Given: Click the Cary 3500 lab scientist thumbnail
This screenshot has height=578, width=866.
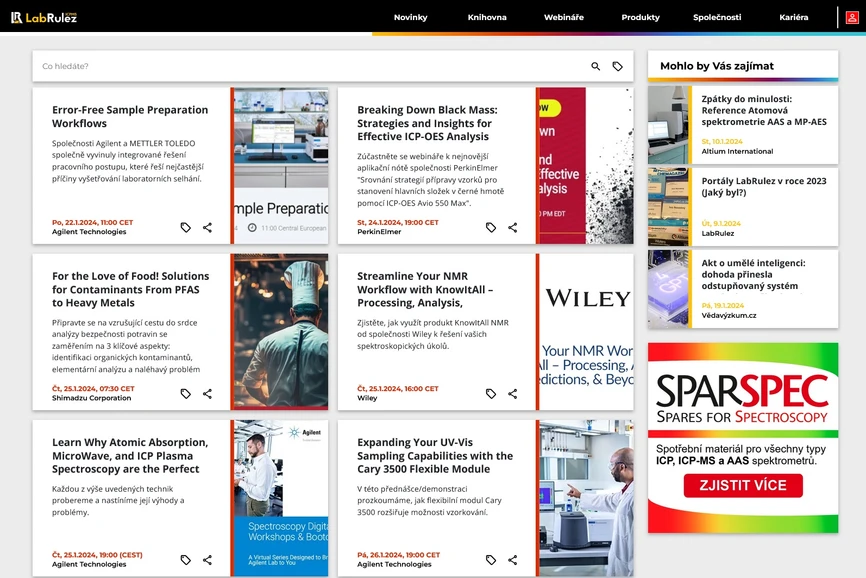Looking at the screenshot, I should (586, 498).
